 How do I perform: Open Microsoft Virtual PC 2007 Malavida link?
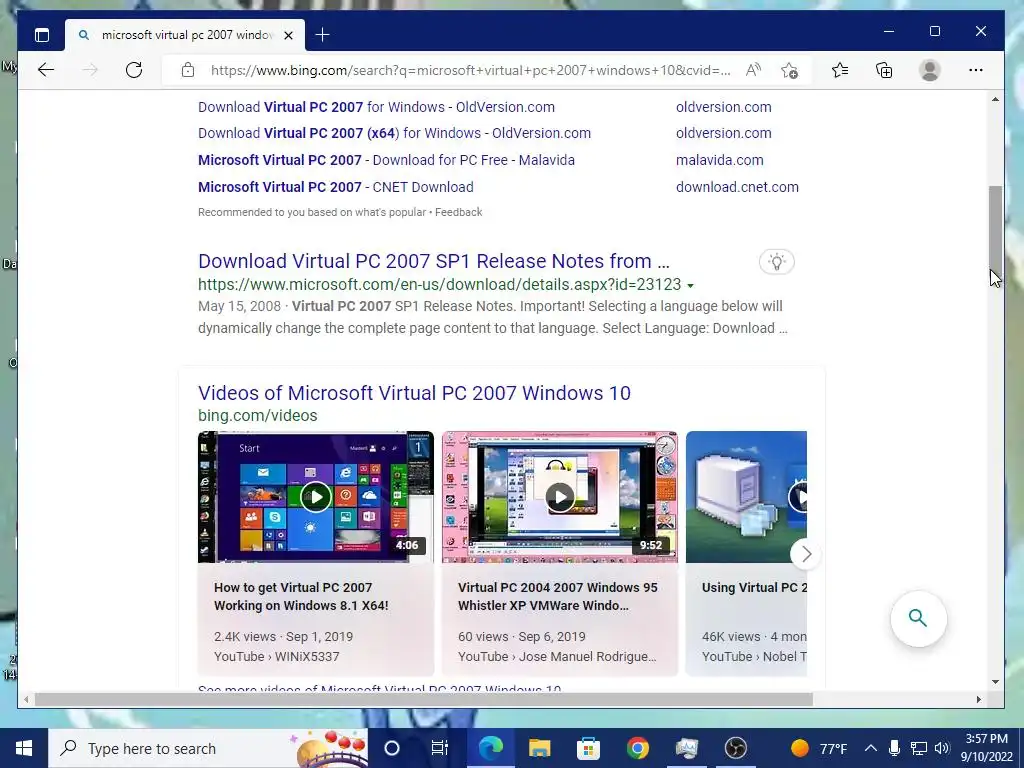point(386,160)
